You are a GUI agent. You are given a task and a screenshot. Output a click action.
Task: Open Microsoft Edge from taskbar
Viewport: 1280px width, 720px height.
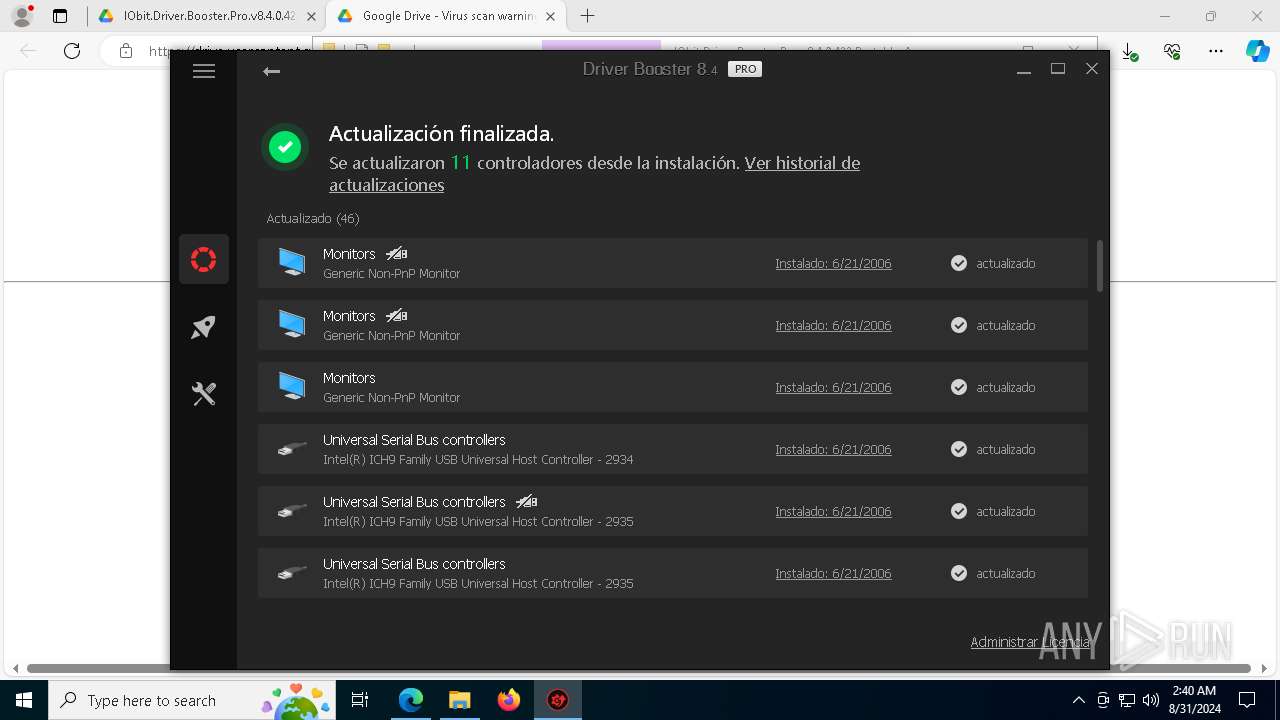point(411,700)
